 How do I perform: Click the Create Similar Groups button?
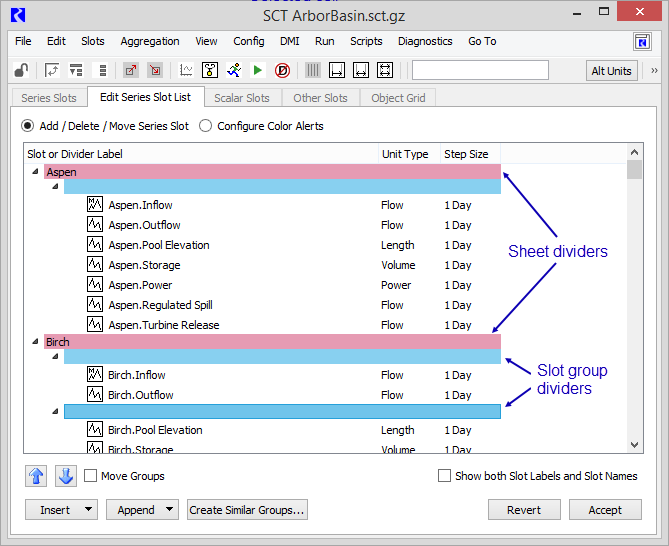247,510
